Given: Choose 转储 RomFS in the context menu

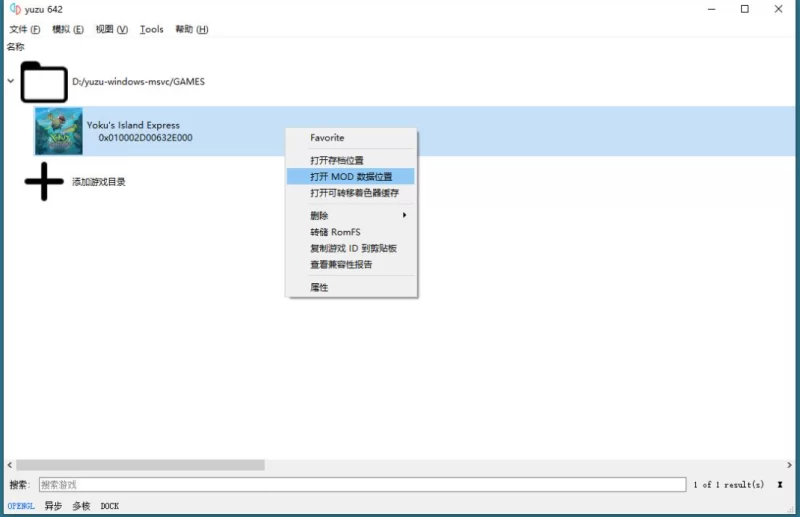Looking at the screenshot, I should pos(351,232).
